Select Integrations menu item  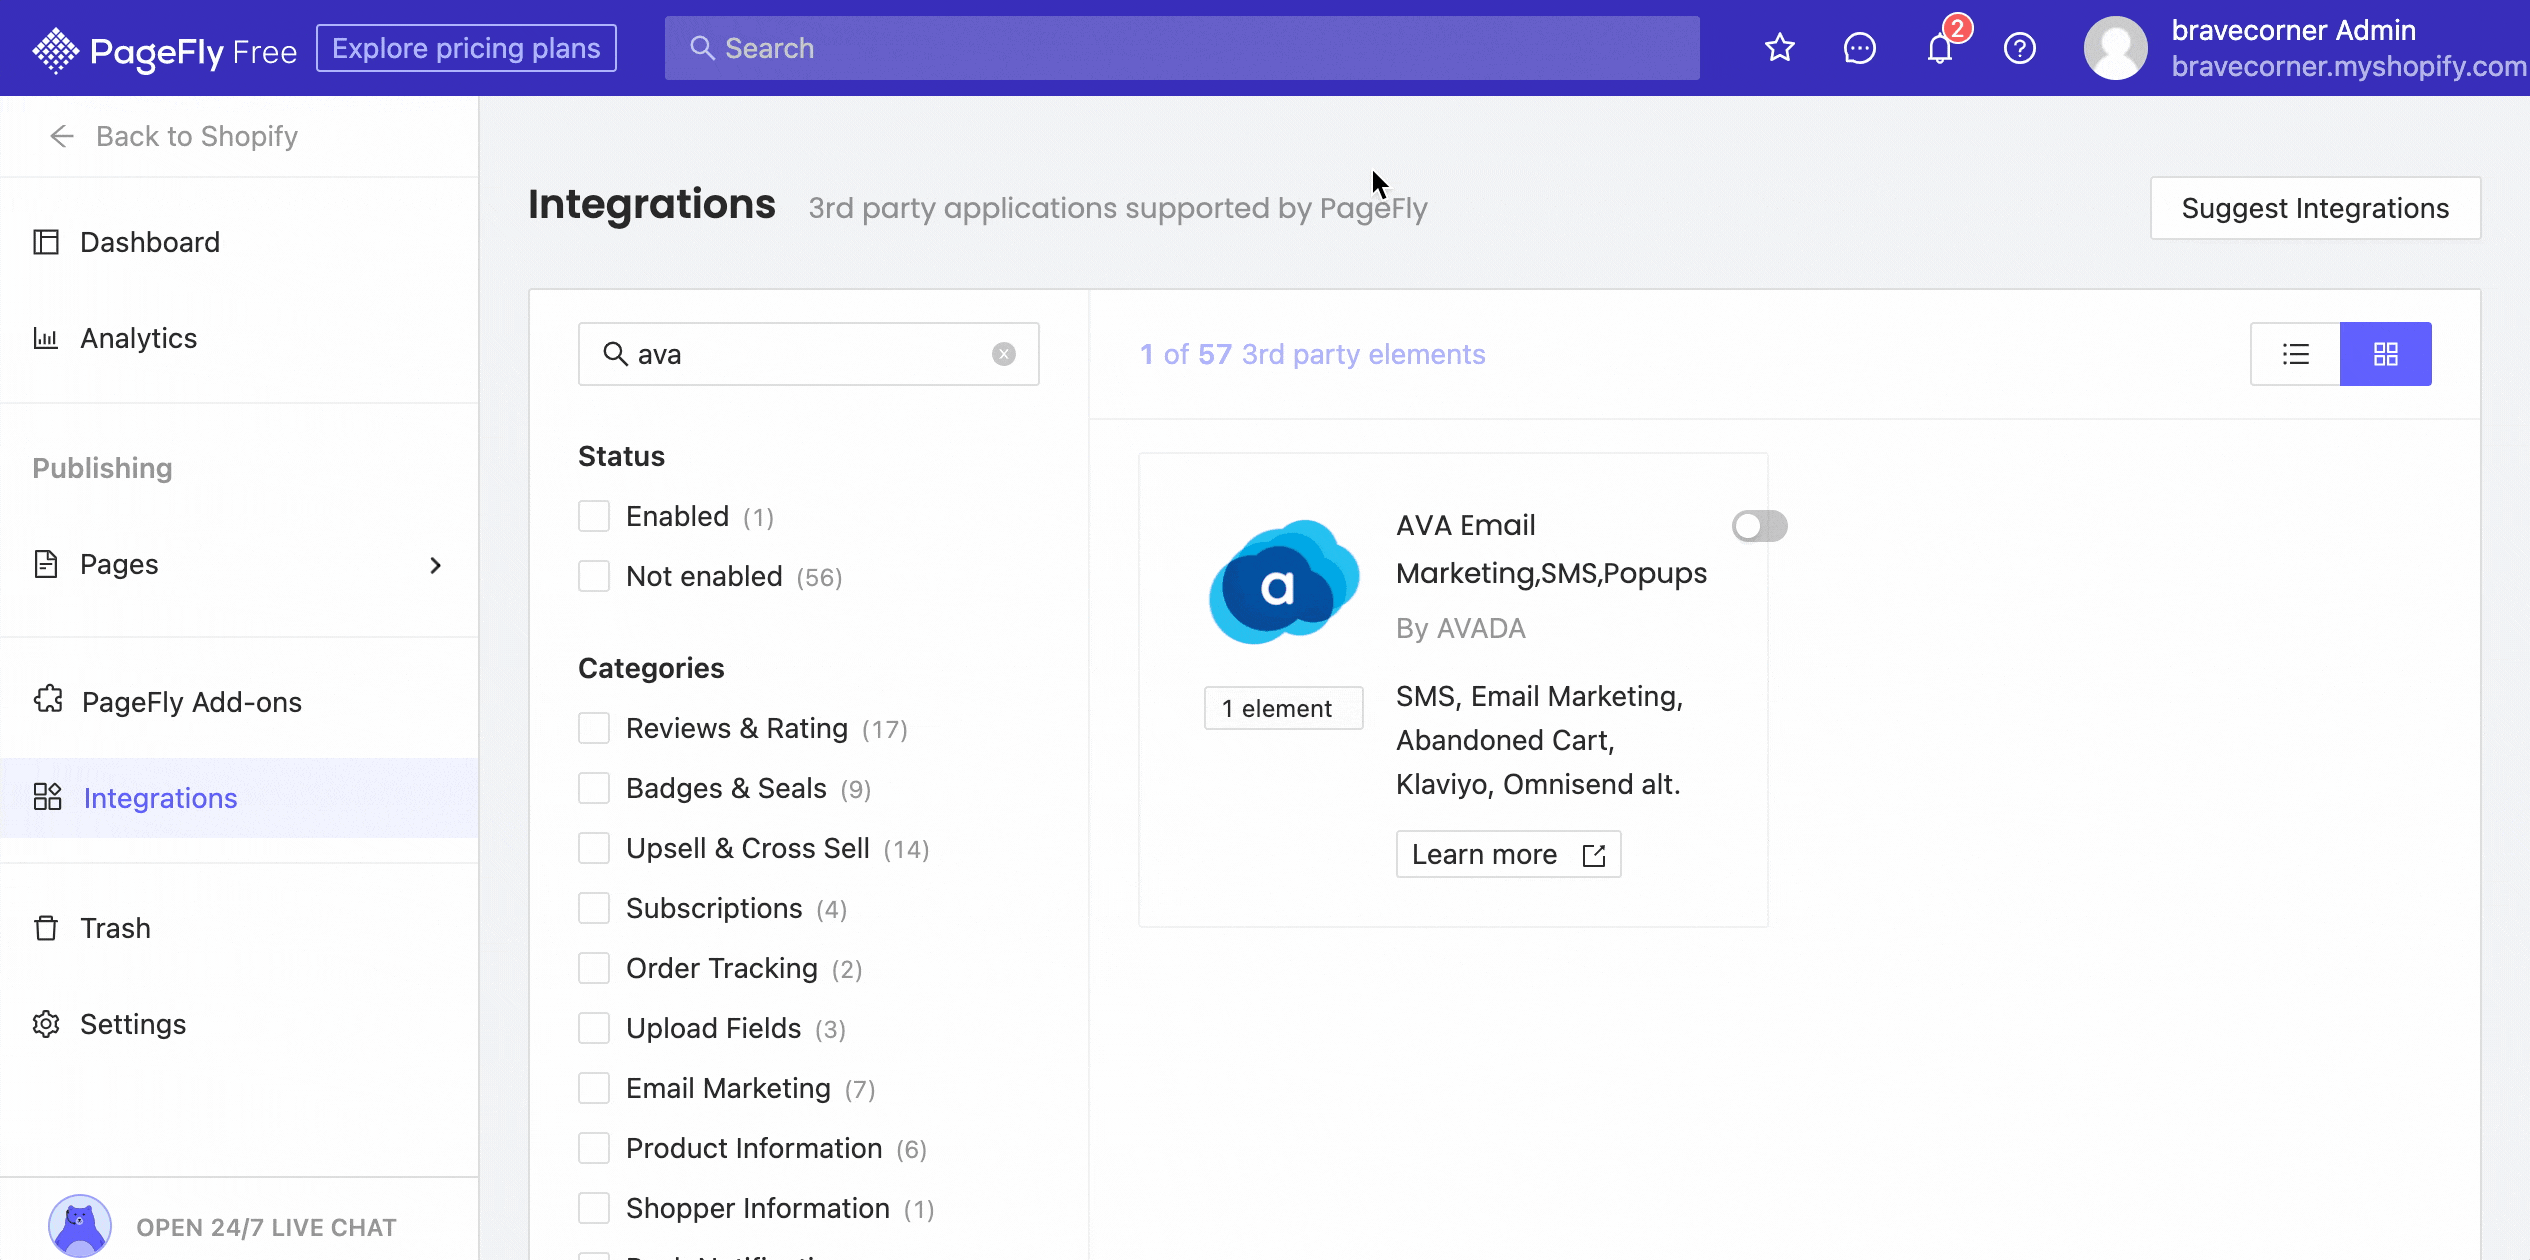[239, 797]
